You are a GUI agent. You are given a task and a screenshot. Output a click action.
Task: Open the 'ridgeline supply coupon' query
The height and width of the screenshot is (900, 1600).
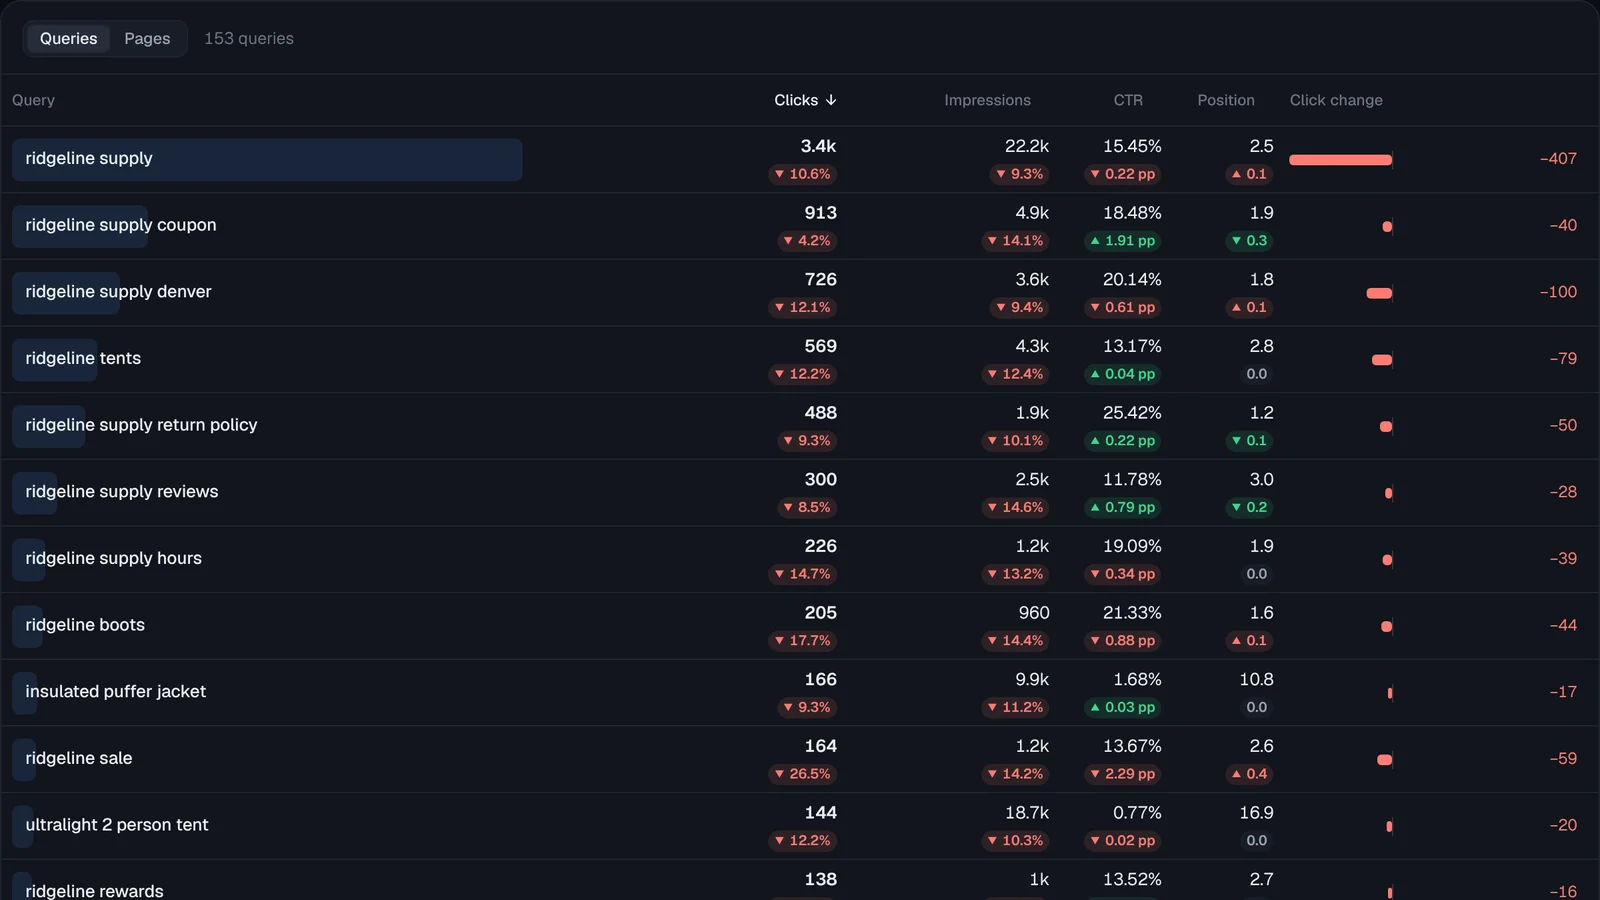click(x=121, y=225)
